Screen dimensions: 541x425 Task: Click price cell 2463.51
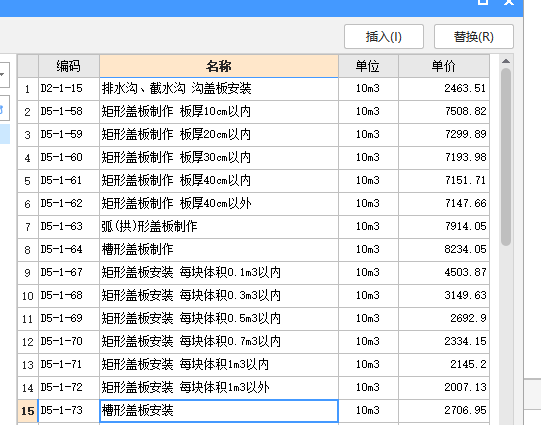[x=444, y=89]
